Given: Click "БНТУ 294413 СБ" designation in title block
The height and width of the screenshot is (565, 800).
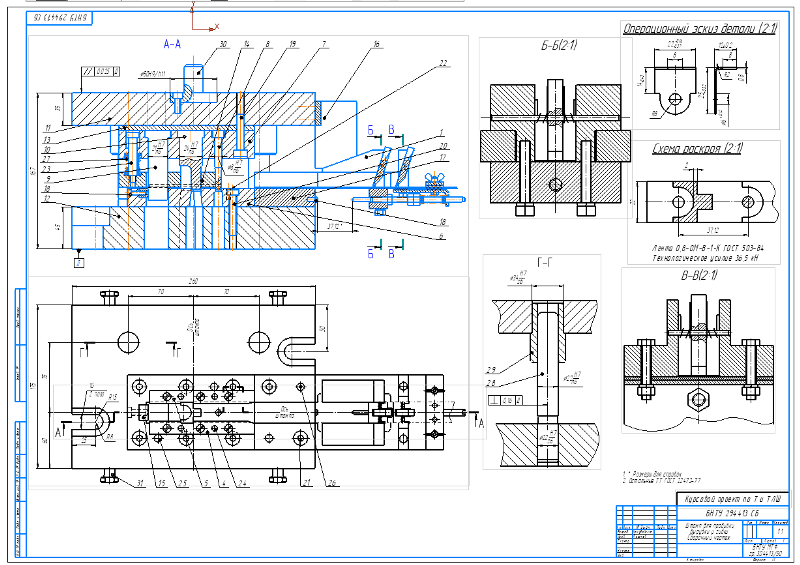Looking at the screenshot, I should coord(732,513).
